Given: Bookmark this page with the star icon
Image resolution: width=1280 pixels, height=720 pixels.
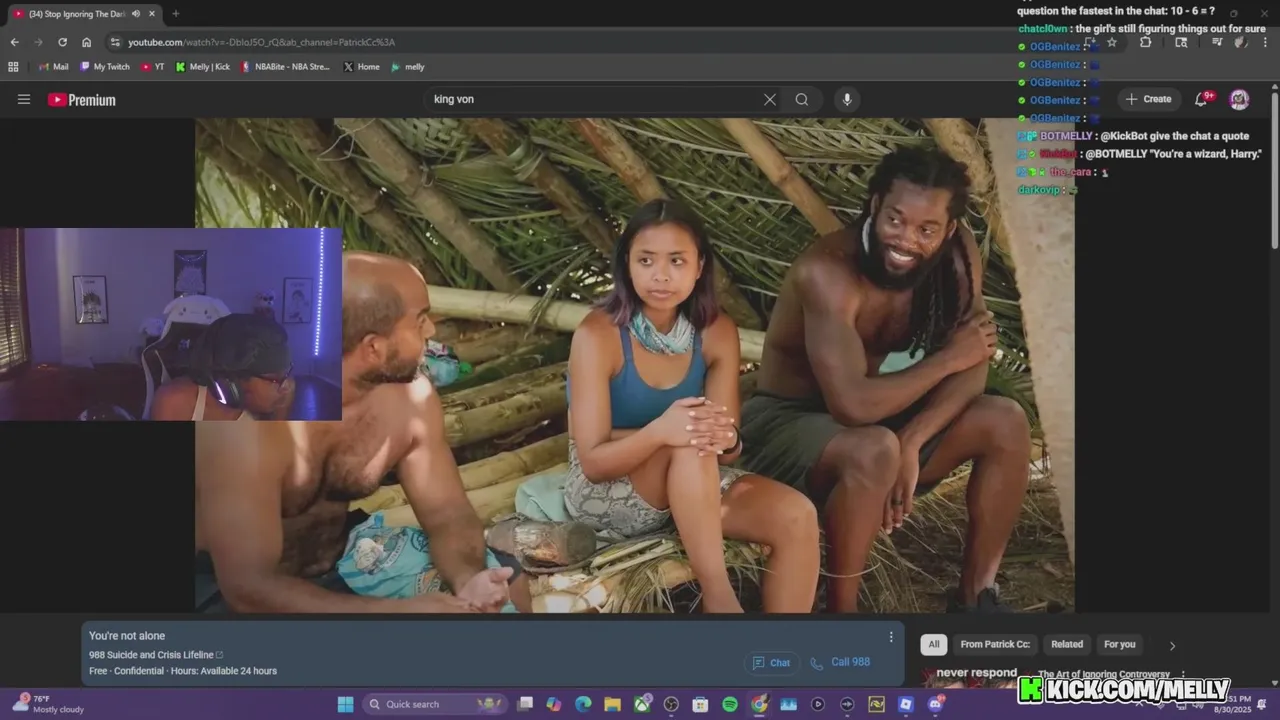Looking at the screenshot, I should pos(1111,42).
